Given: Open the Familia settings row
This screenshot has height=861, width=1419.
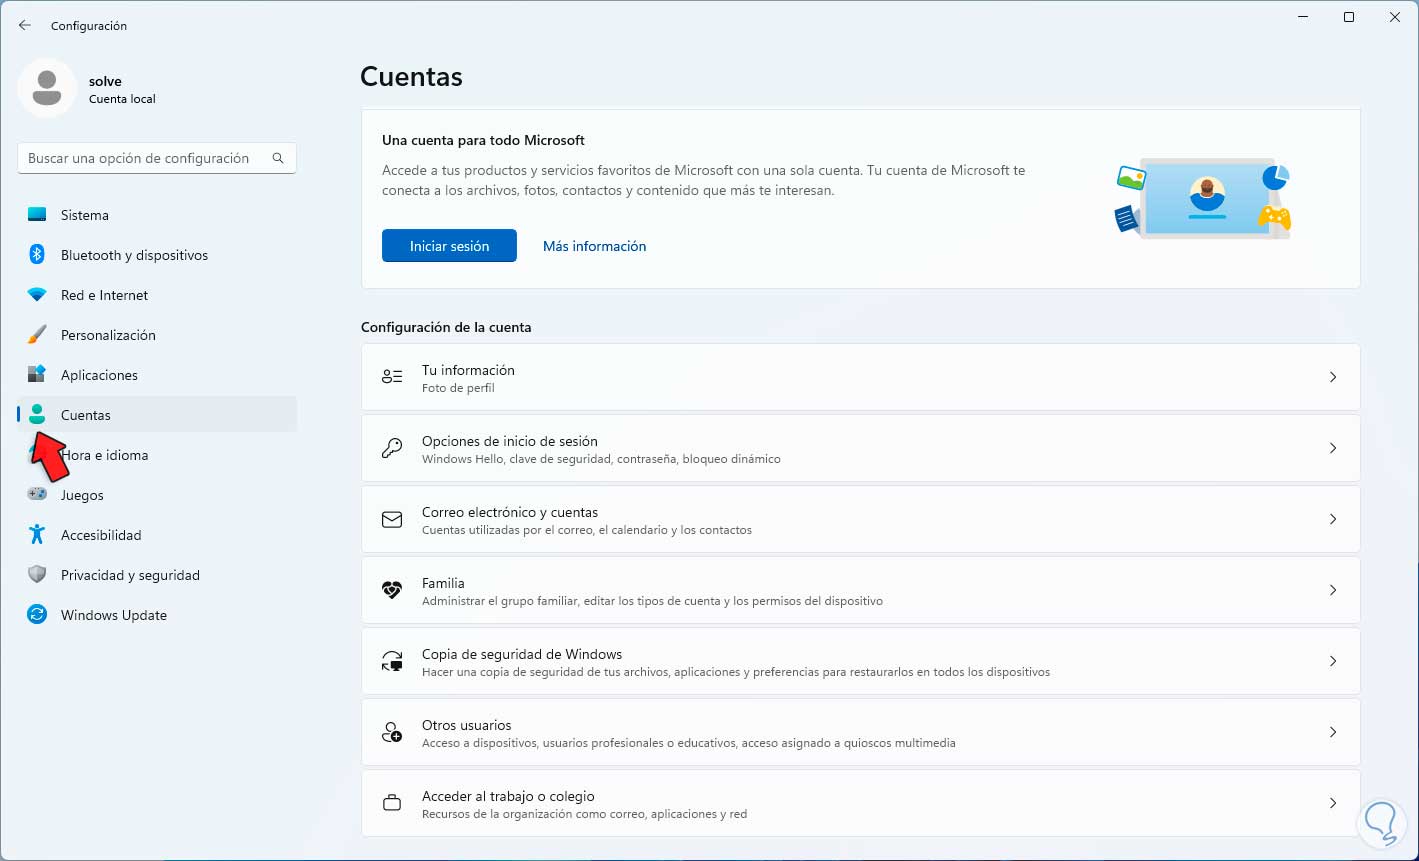Looking at the screenshot, I should (860, 590).
